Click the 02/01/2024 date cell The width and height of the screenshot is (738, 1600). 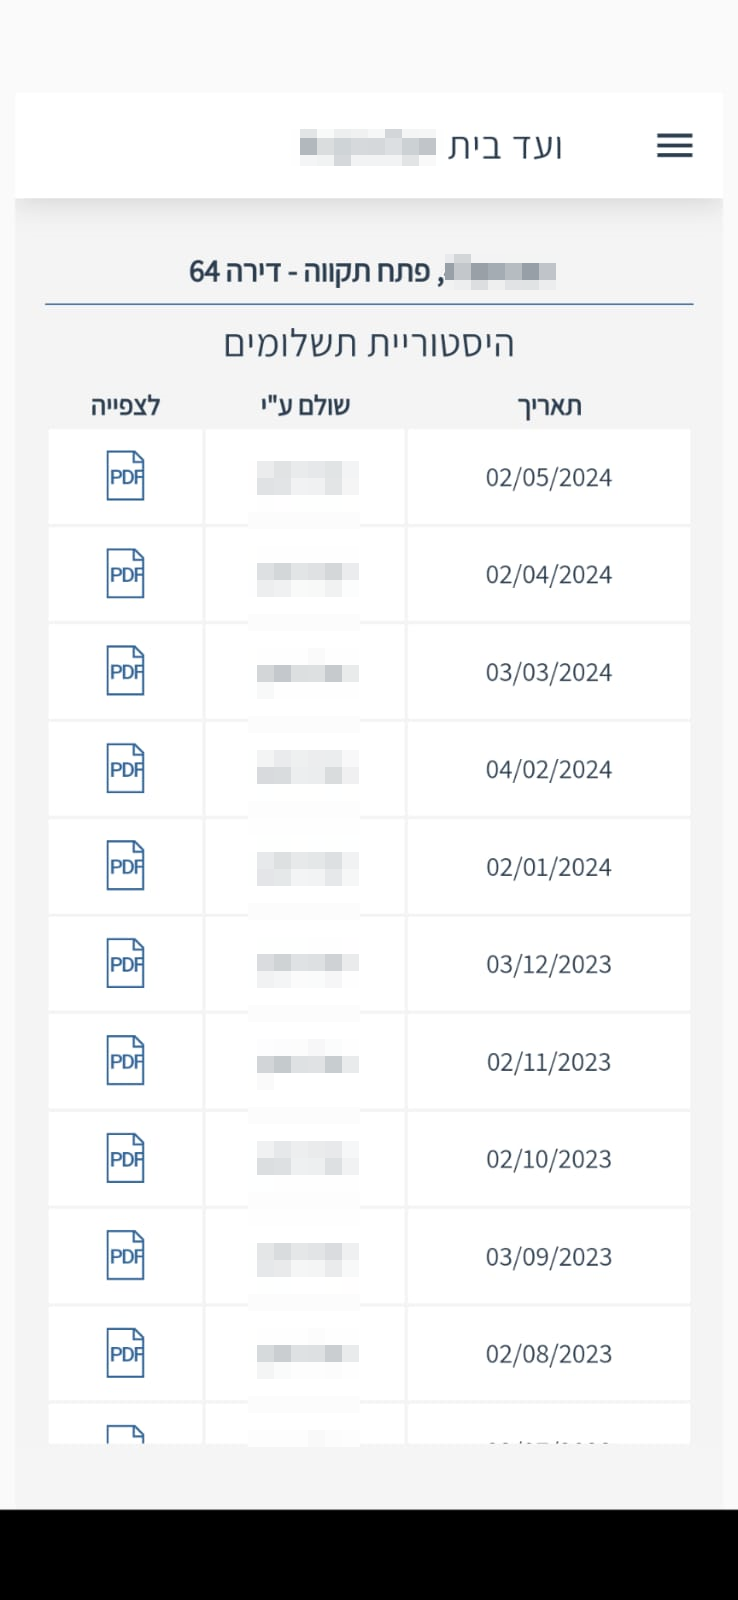(x=548, y=867)
